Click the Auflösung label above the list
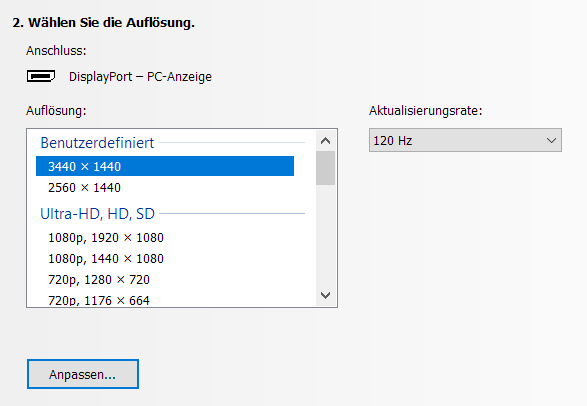This screenshot has width=587, height=406. (x=56, y=111)
